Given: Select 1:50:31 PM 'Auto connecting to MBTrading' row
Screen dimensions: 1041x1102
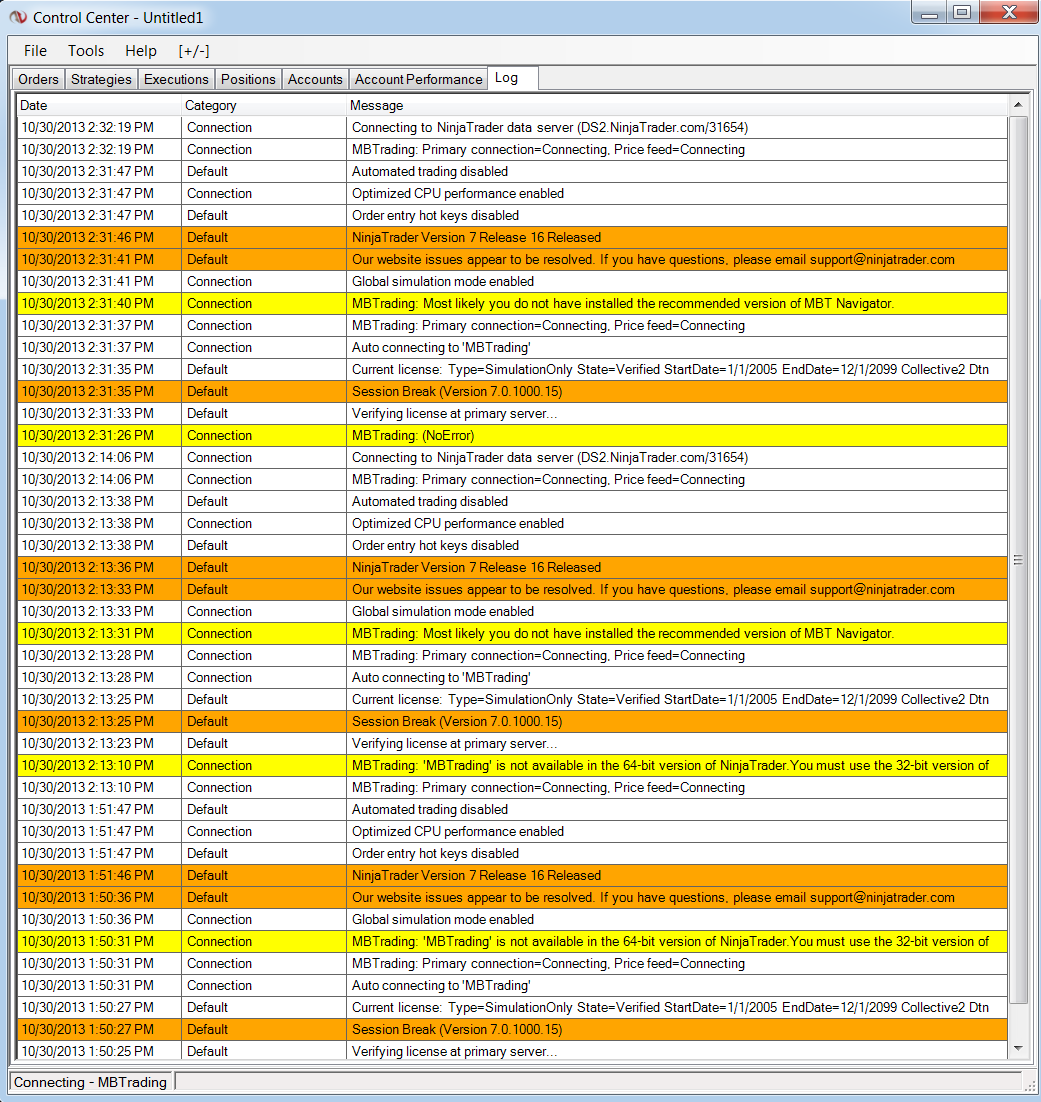Looking at the screenshot, I should point(512,985).
